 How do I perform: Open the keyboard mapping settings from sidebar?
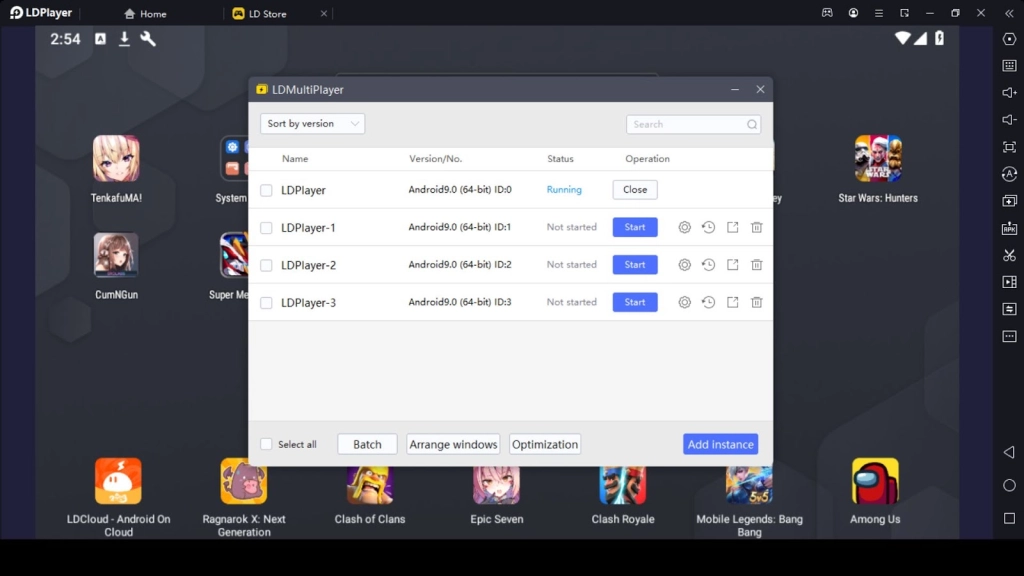point(1010,66)
